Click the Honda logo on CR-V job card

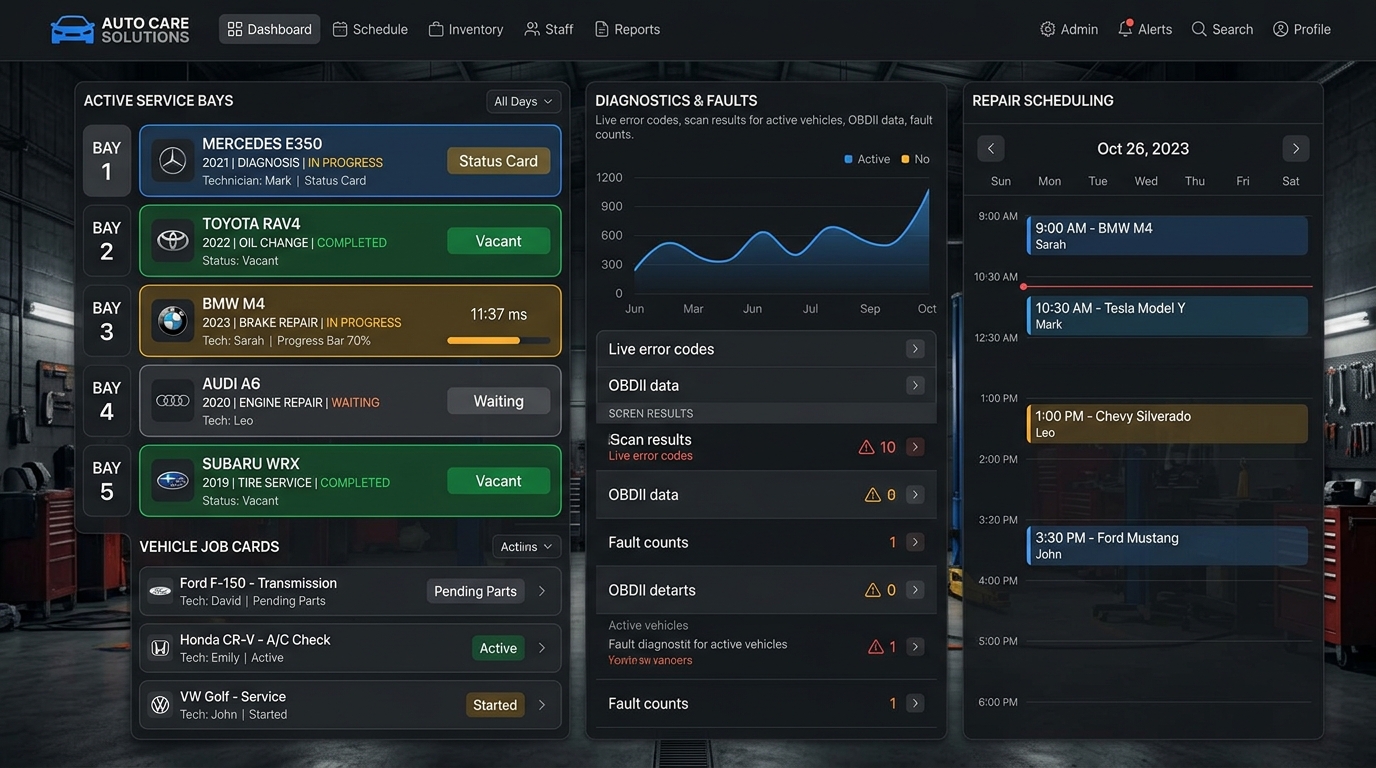pyautogui.click(x=160, y=648)
